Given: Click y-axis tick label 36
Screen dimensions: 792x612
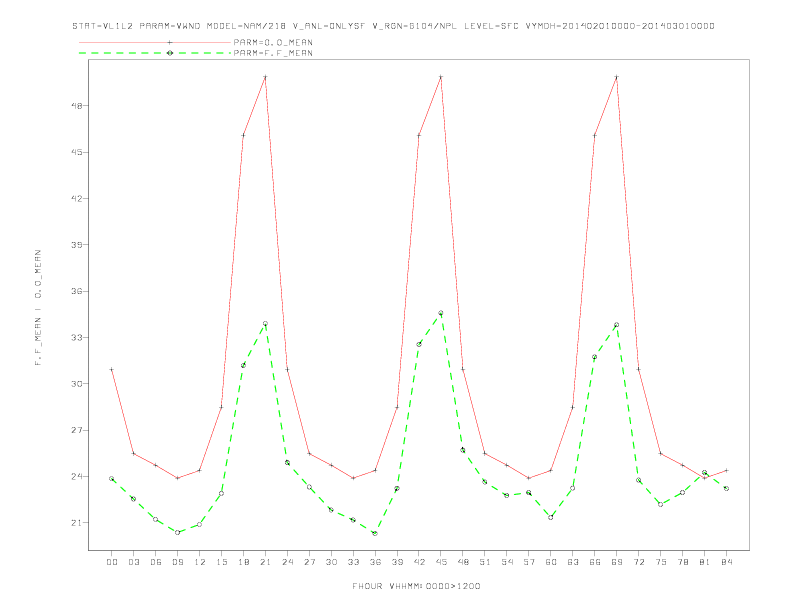Looking at the screenshot, I should [77, 291].
